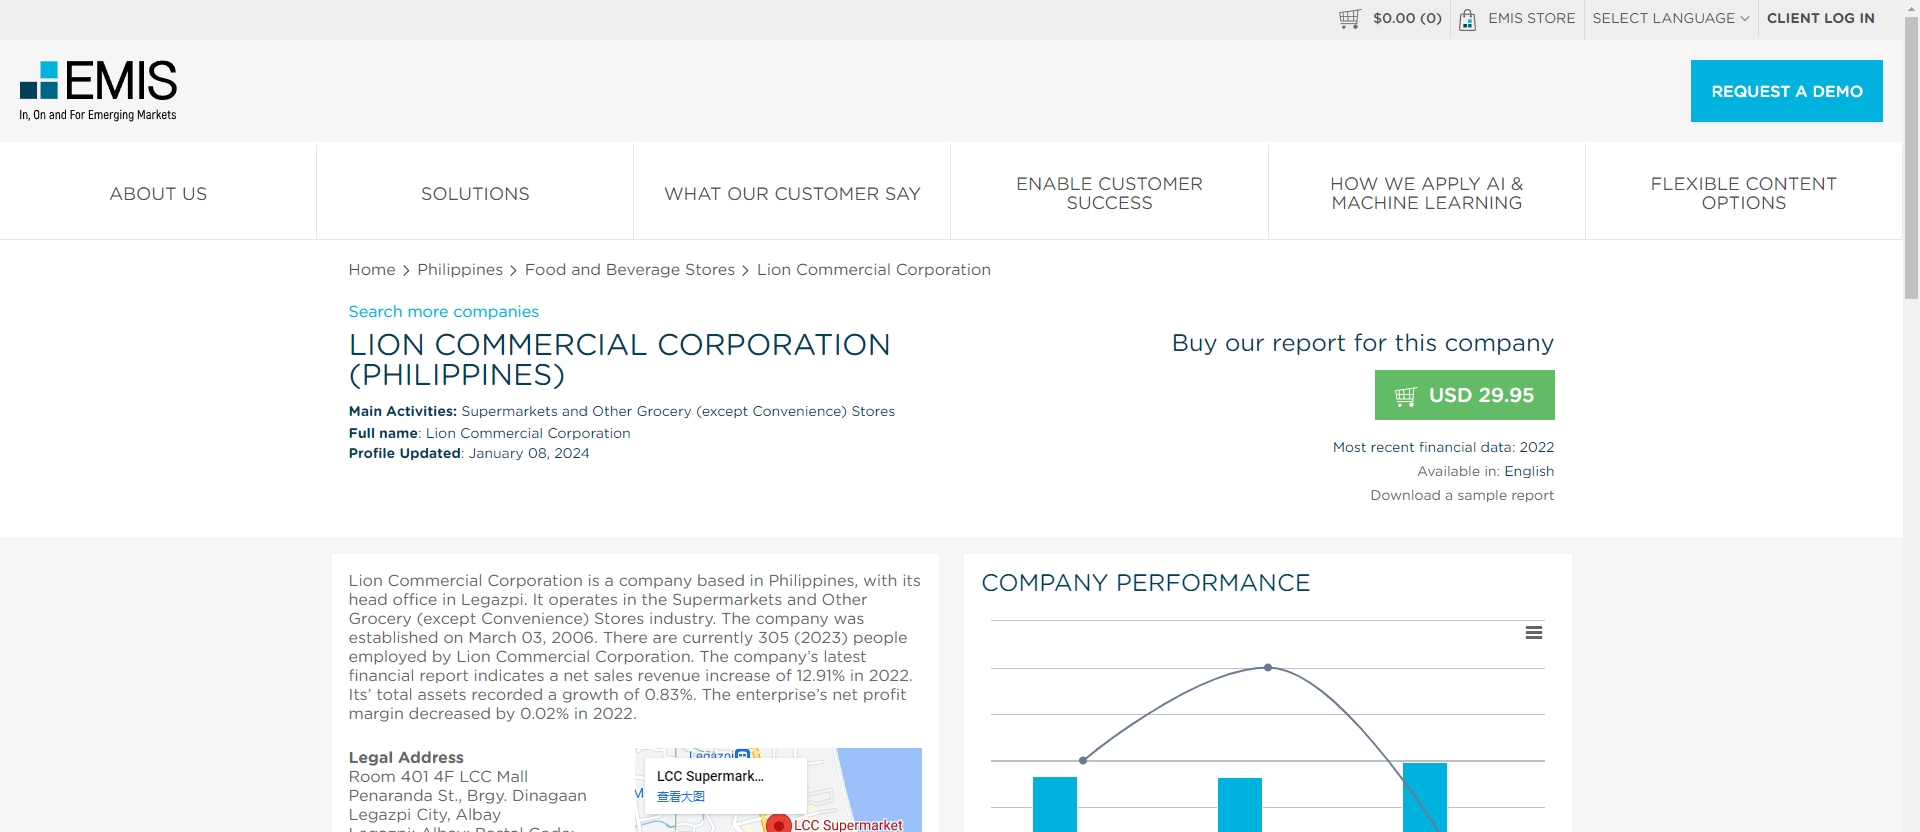Open Flexible Content Options menu

(1743, 193)
